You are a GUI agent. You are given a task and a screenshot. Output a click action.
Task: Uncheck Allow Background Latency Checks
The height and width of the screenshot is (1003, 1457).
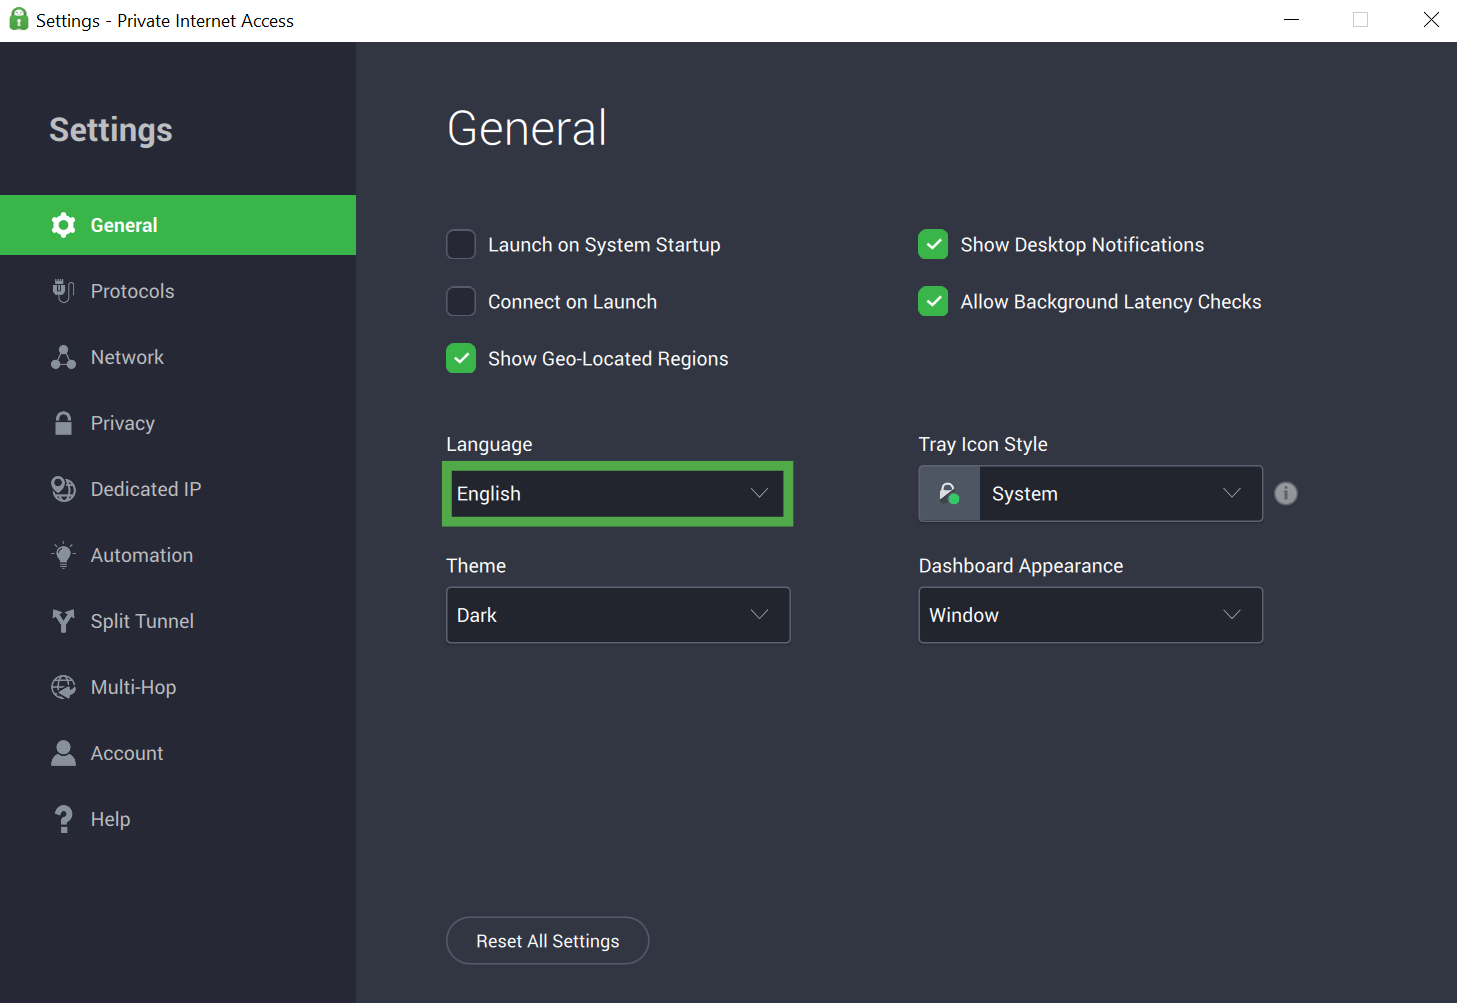(x=933, y=301)
